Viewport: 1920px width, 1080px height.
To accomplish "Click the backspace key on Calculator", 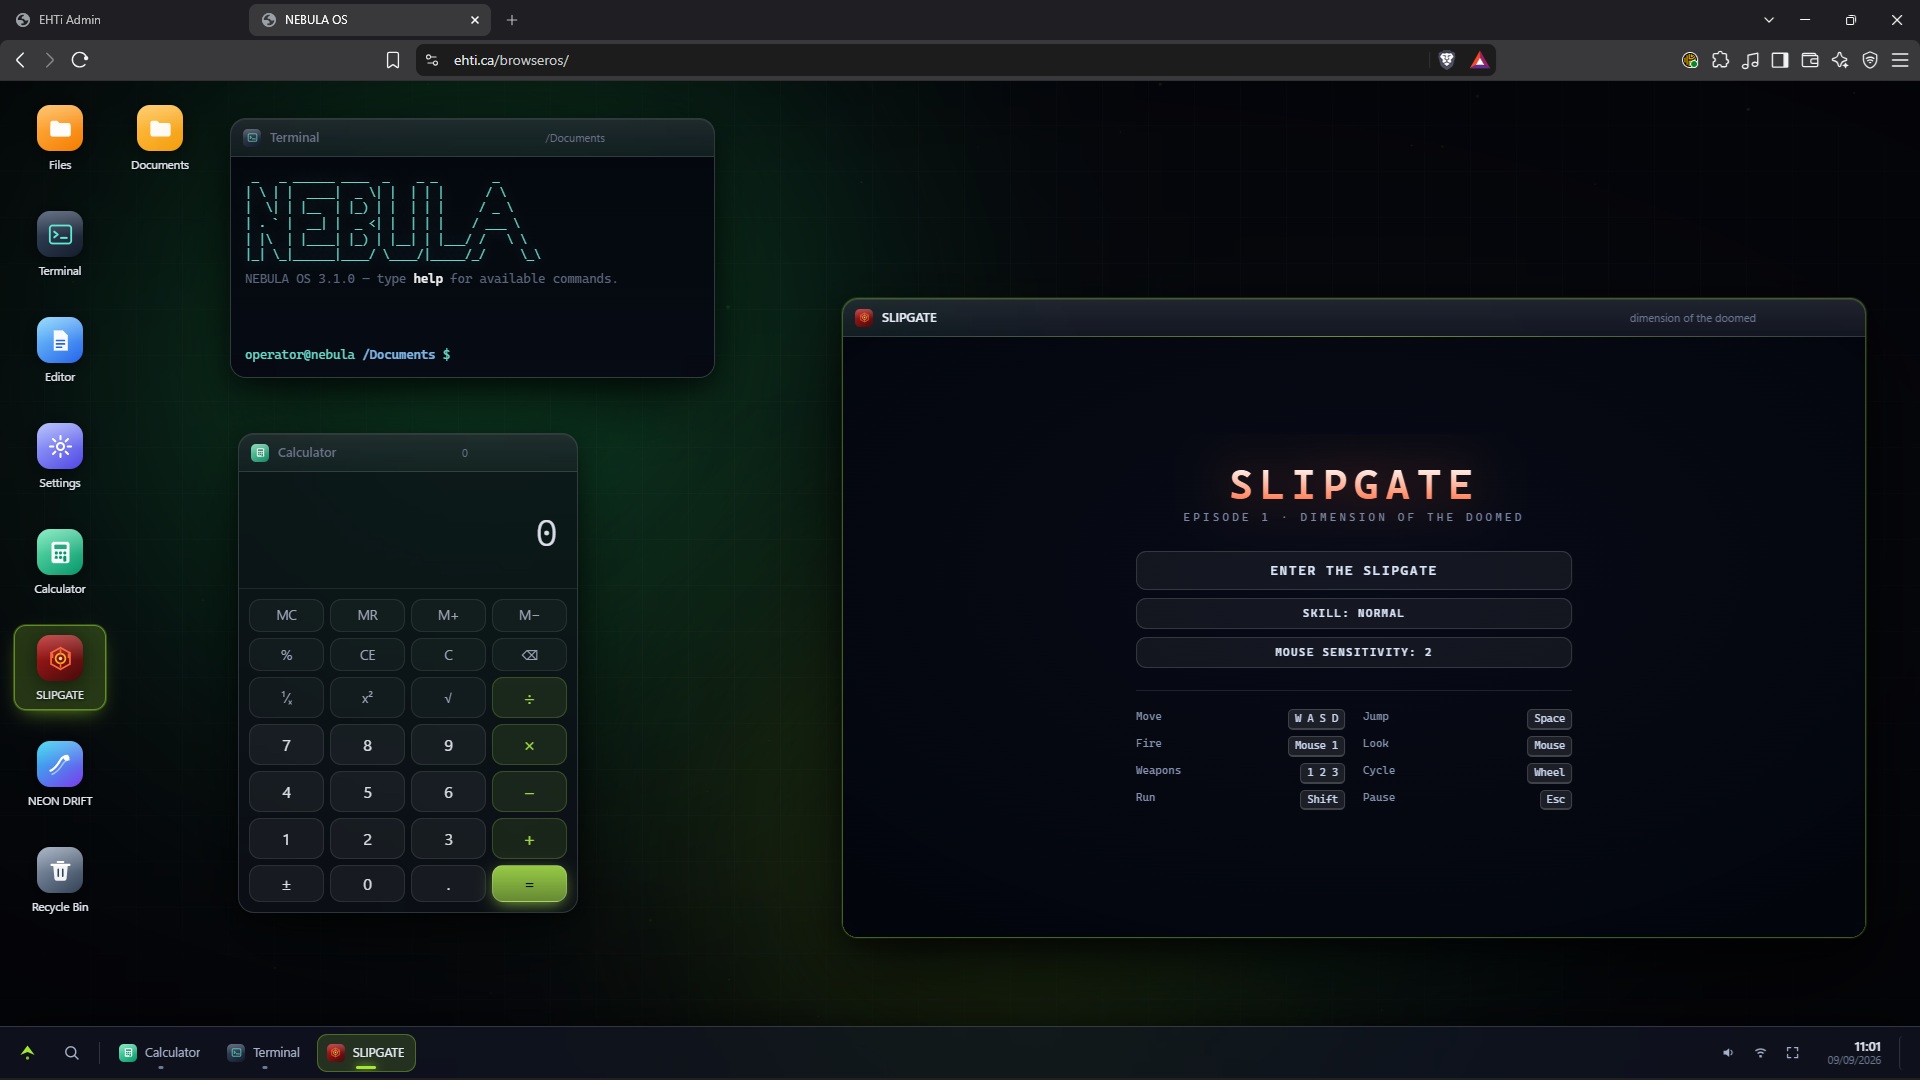I will tap(529, 655).
